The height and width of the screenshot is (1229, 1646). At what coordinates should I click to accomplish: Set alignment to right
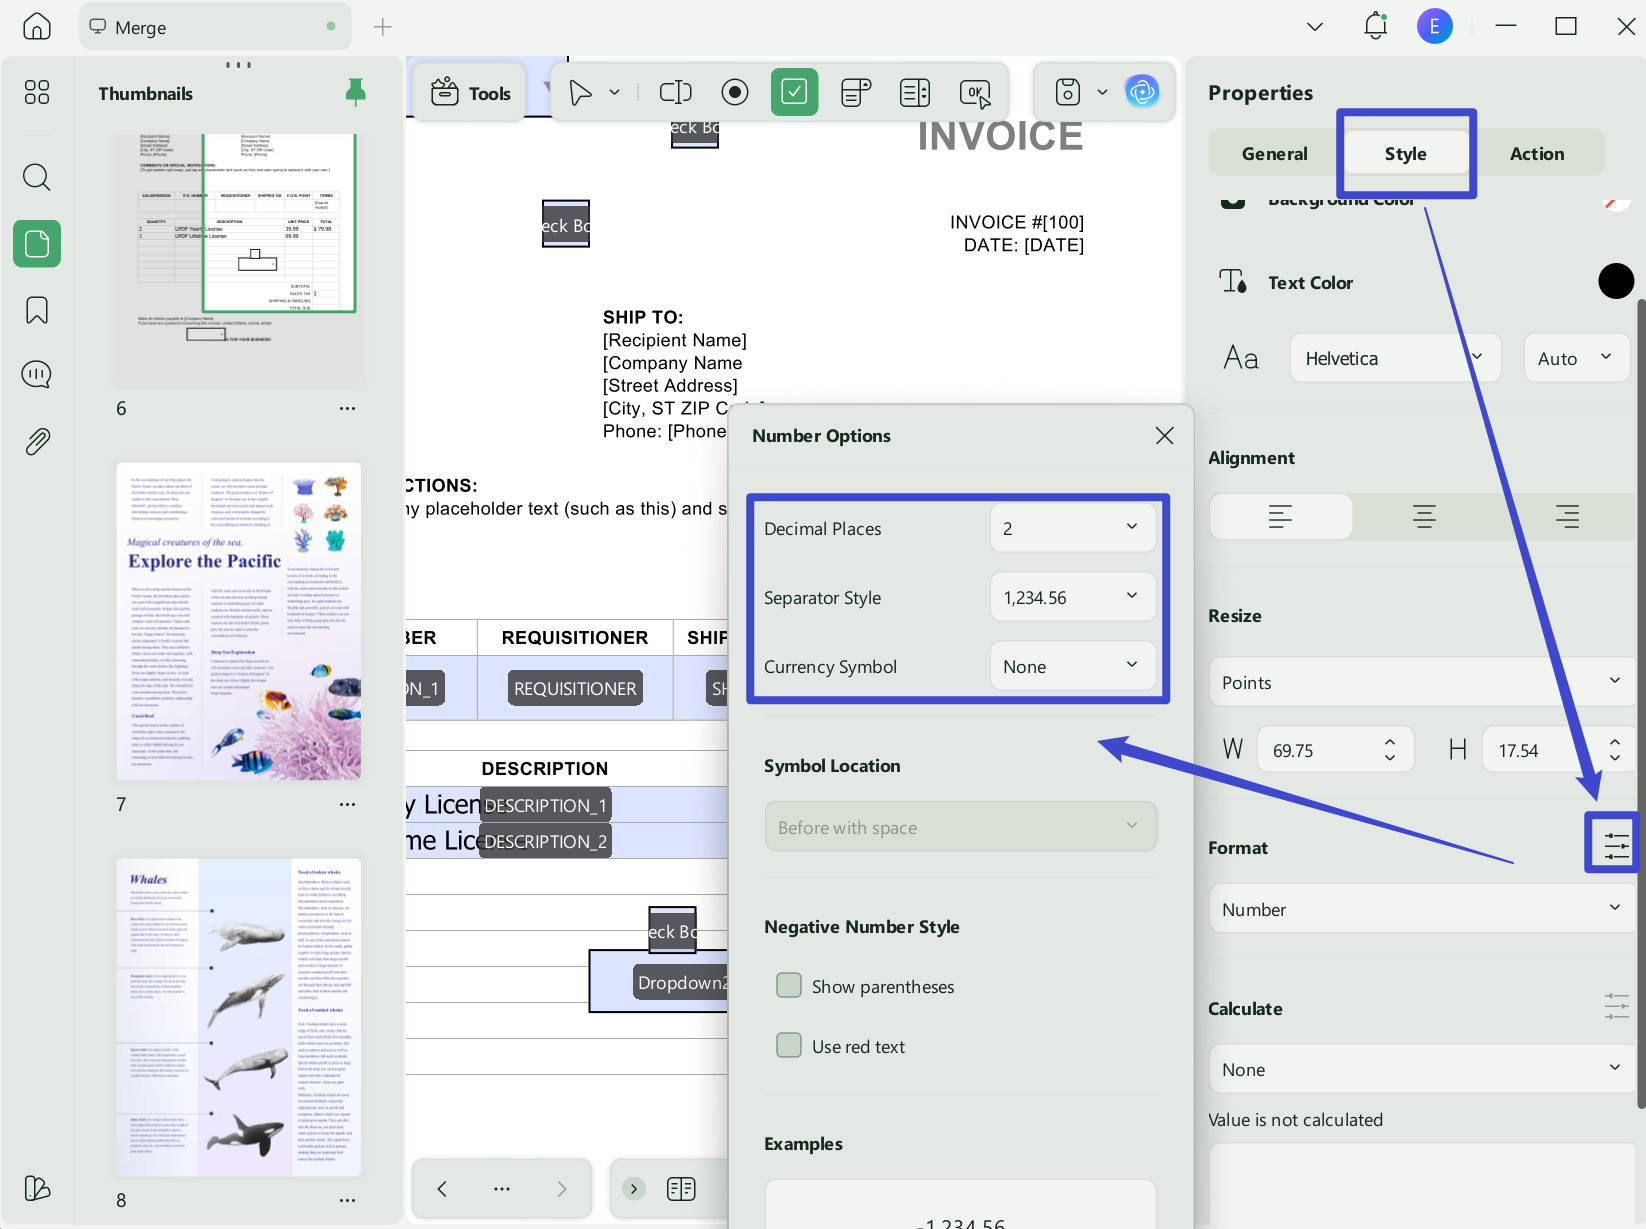pos(1567,516)
